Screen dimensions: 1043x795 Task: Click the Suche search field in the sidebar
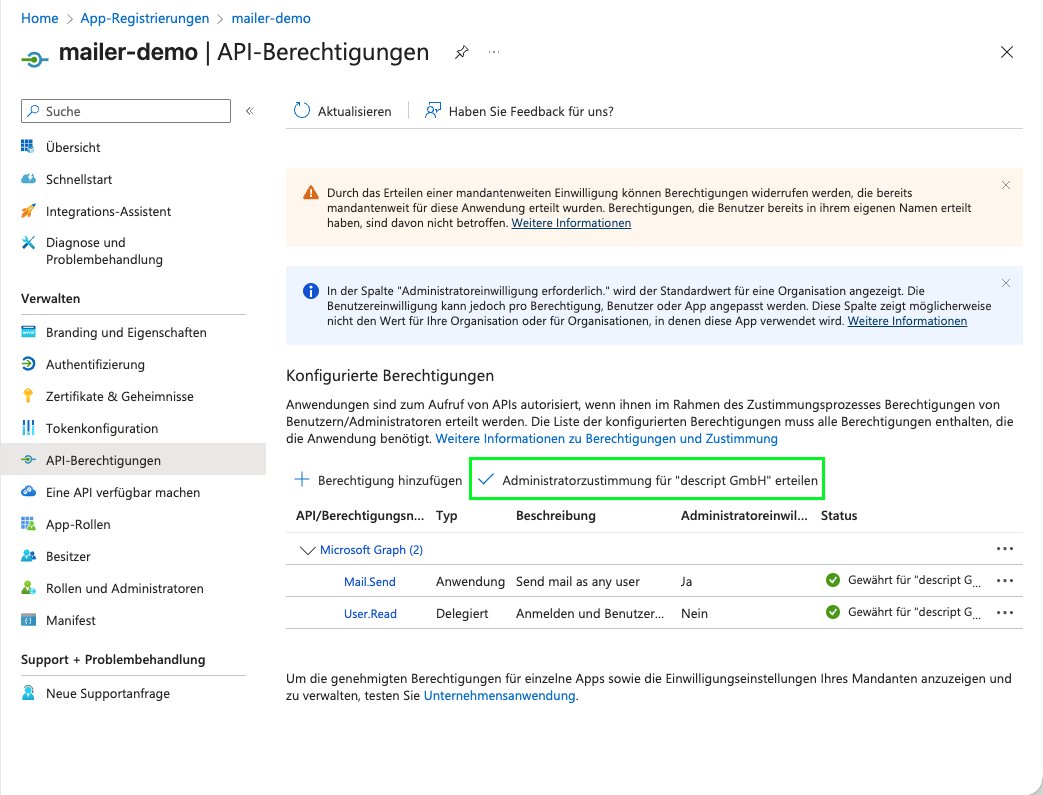click(x=125, y=110)
